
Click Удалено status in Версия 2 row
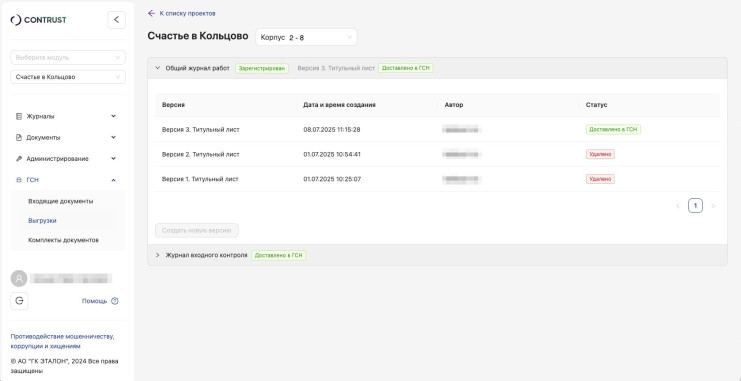click(600, 154)
